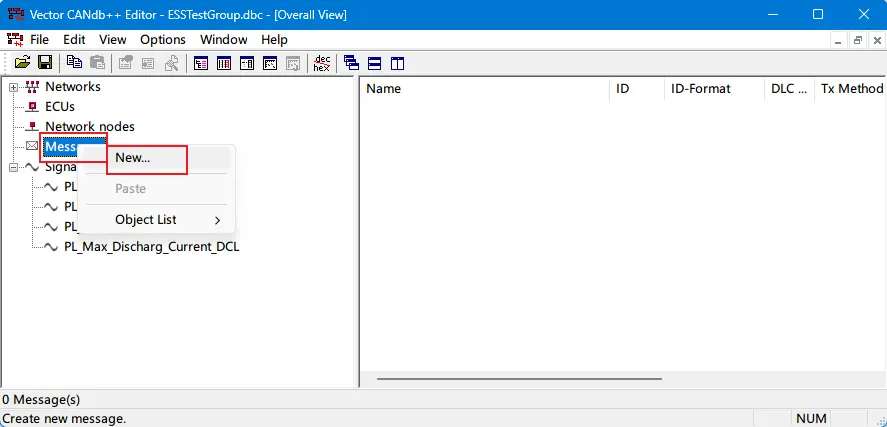
Task: Click the Open file toolbar icon
Action: click(x=22, y=63)
